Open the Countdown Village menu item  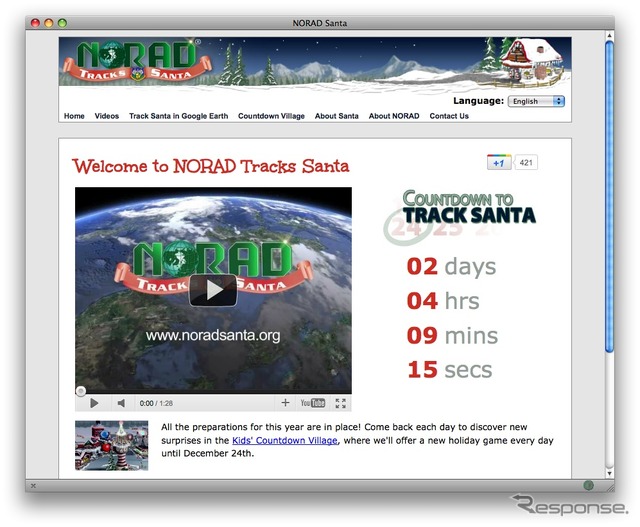click(x=271, y=116)
